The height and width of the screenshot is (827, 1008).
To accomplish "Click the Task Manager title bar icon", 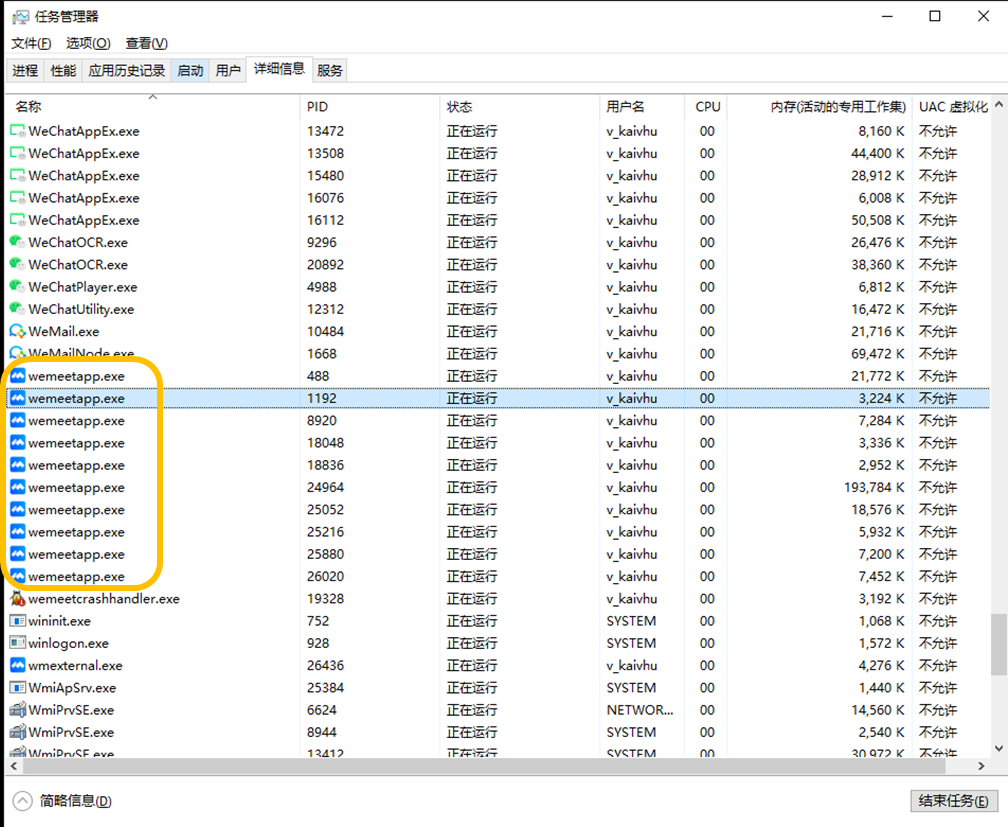I will tap(21, 17).
